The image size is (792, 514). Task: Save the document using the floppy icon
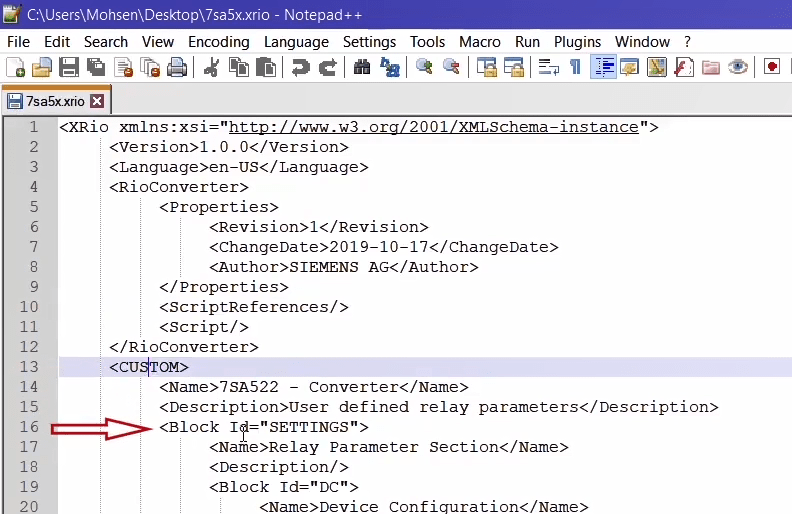point(68,68)
